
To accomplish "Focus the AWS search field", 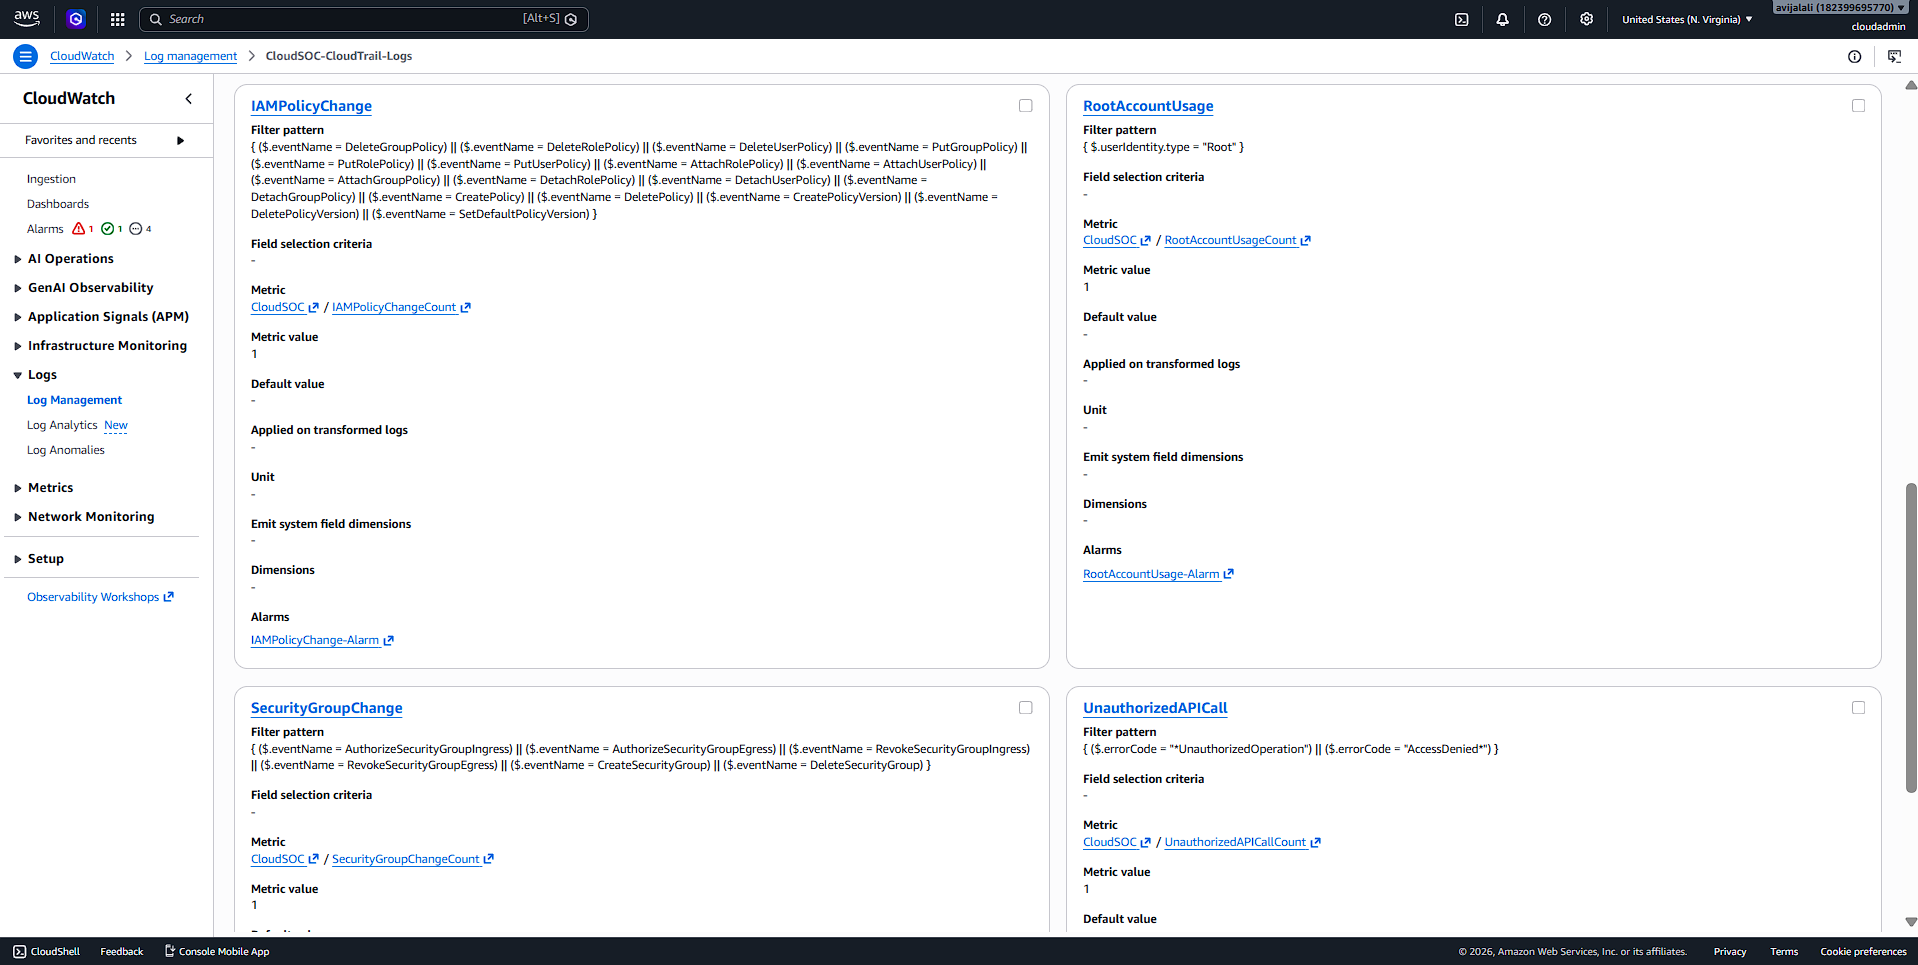I will pyautogui.click(x=364, y=19).
